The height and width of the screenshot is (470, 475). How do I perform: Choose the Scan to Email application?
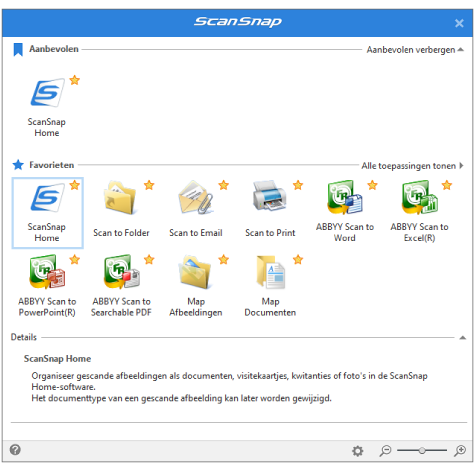point(196,209)
